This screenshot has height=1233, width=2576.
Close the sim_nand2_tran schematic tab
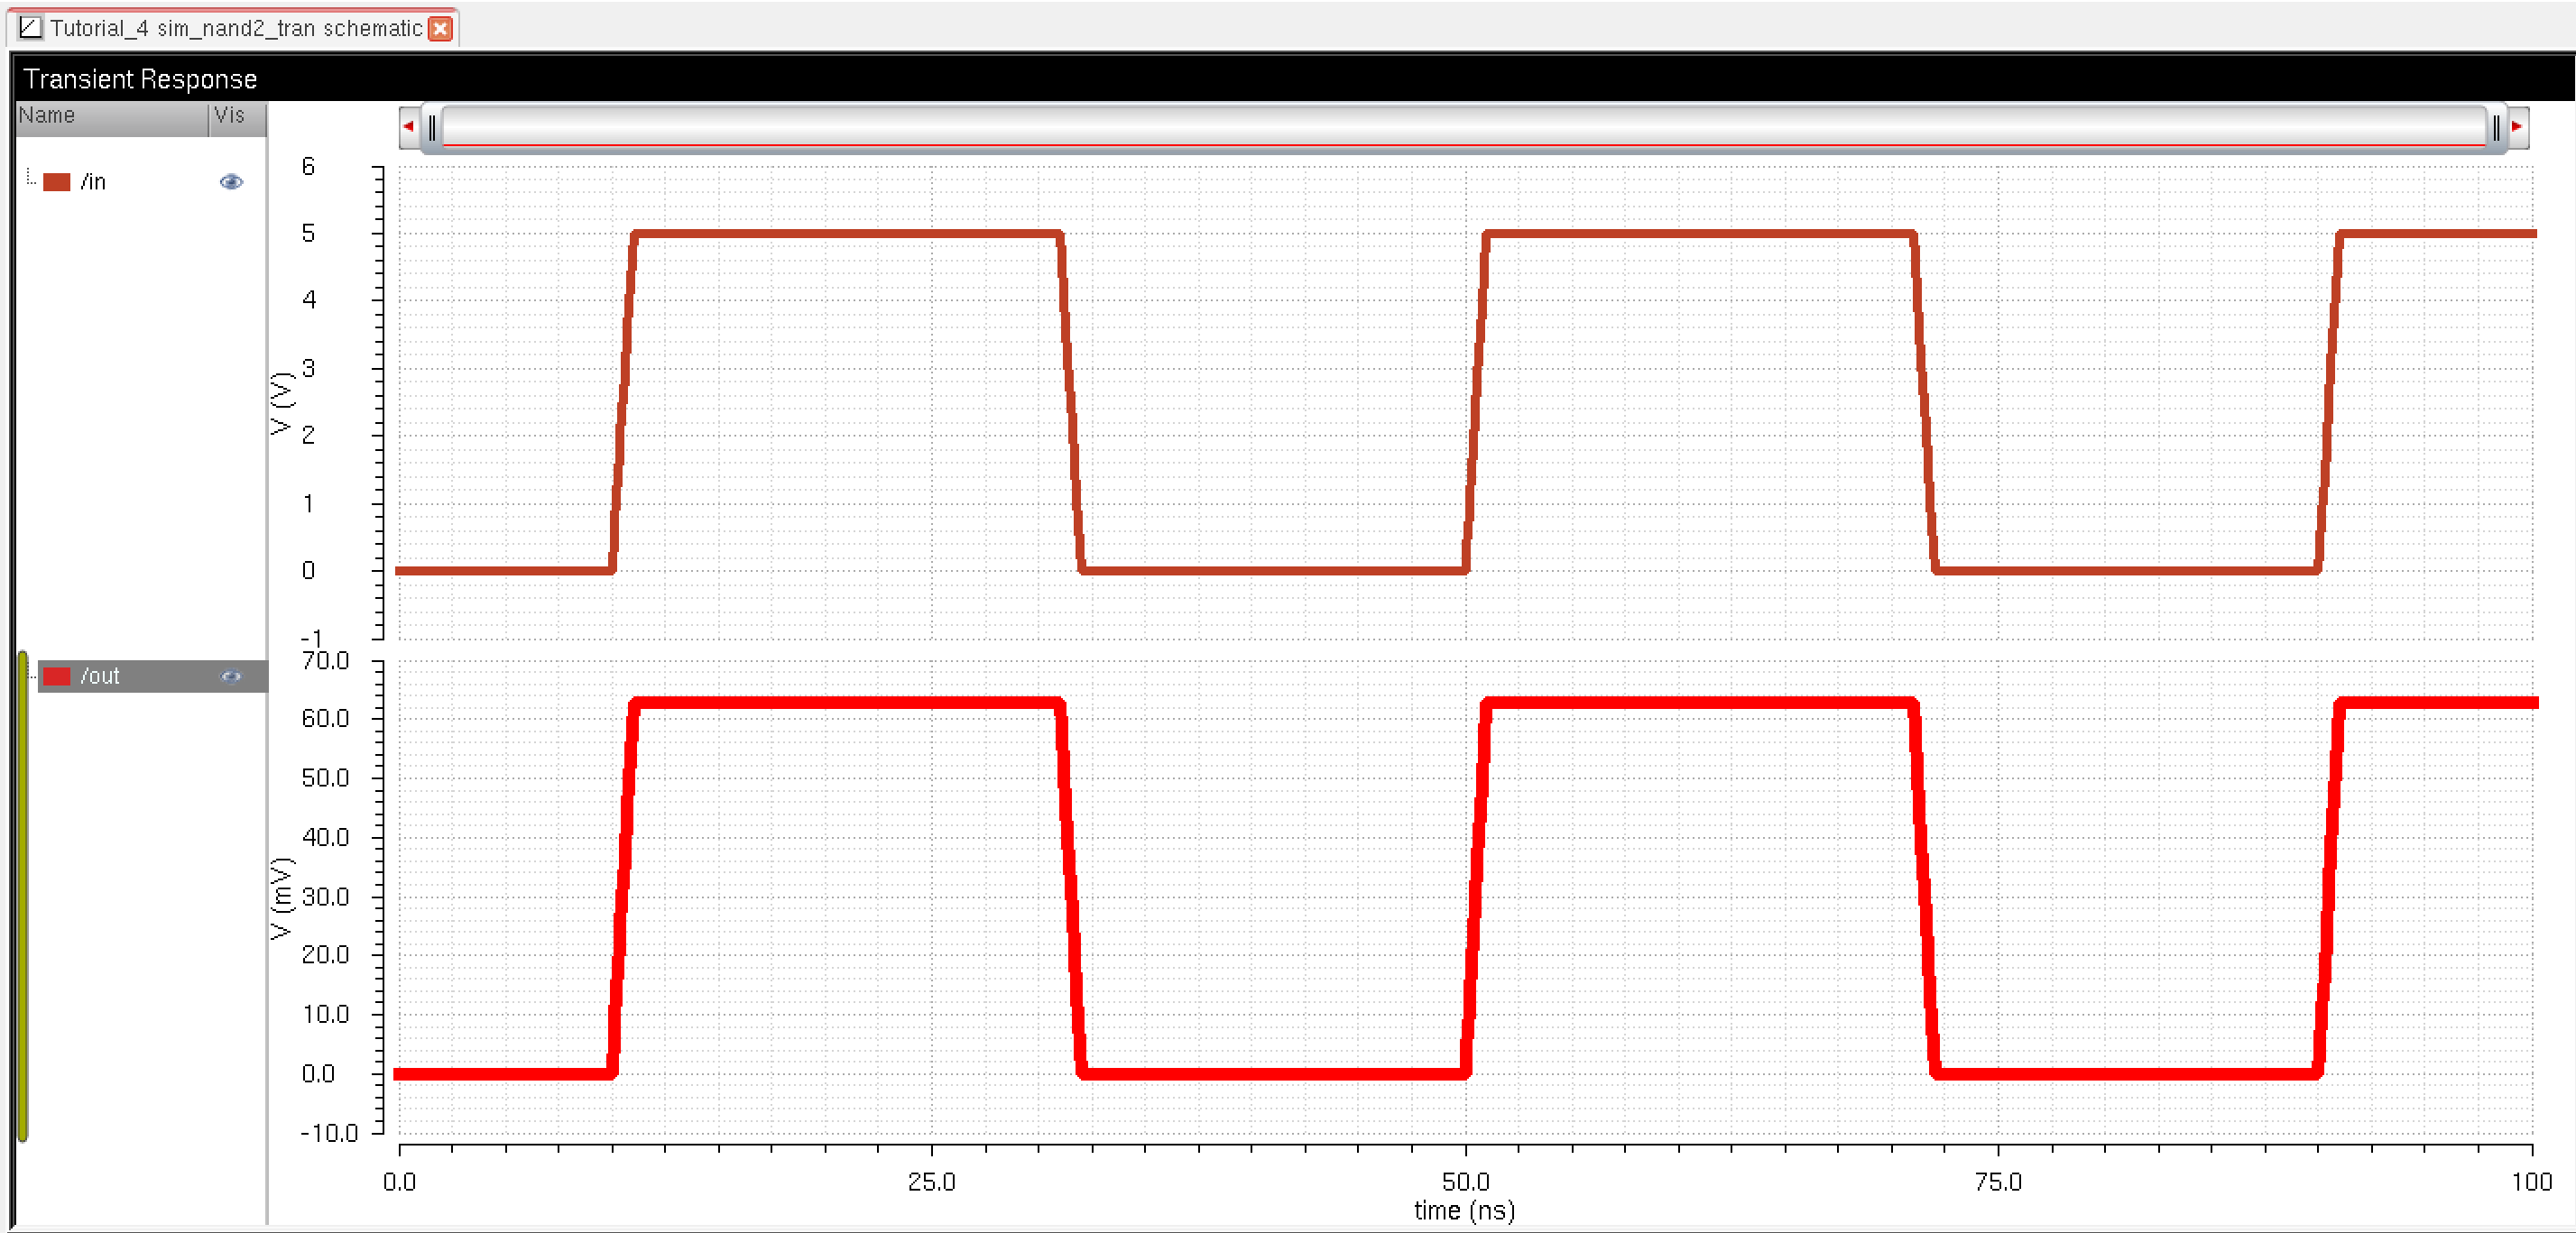pyautogui.click(x=440, y=28)
